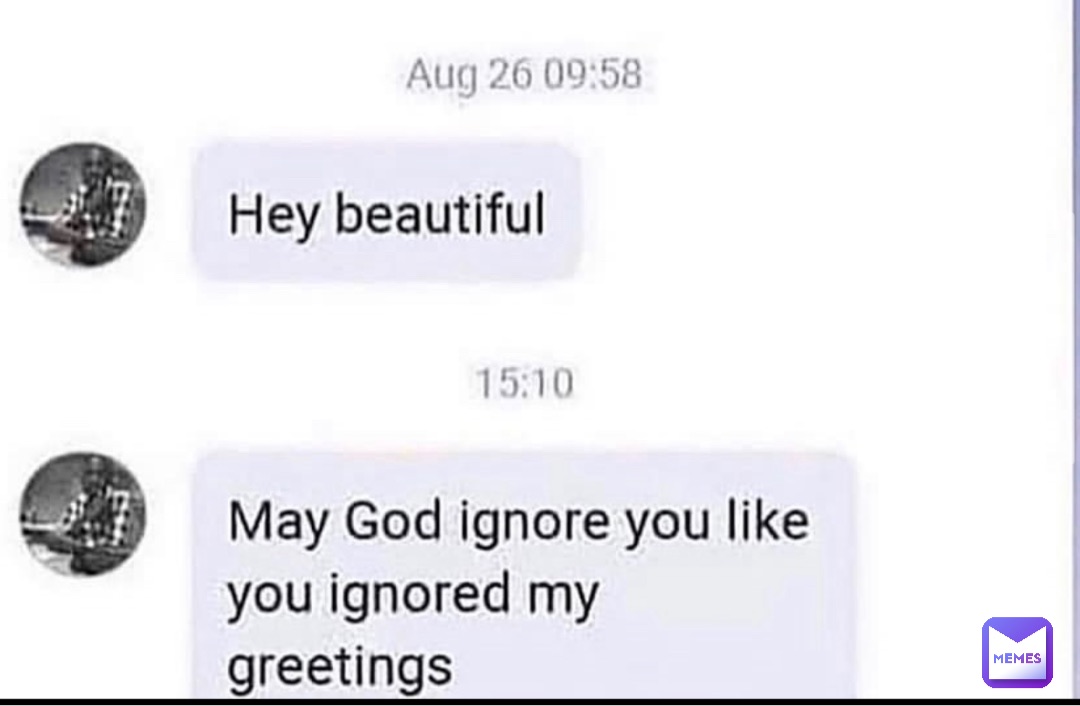Click the word beautiful in first message
Viewport: 1080px width, 706px height.
[439, 213]
